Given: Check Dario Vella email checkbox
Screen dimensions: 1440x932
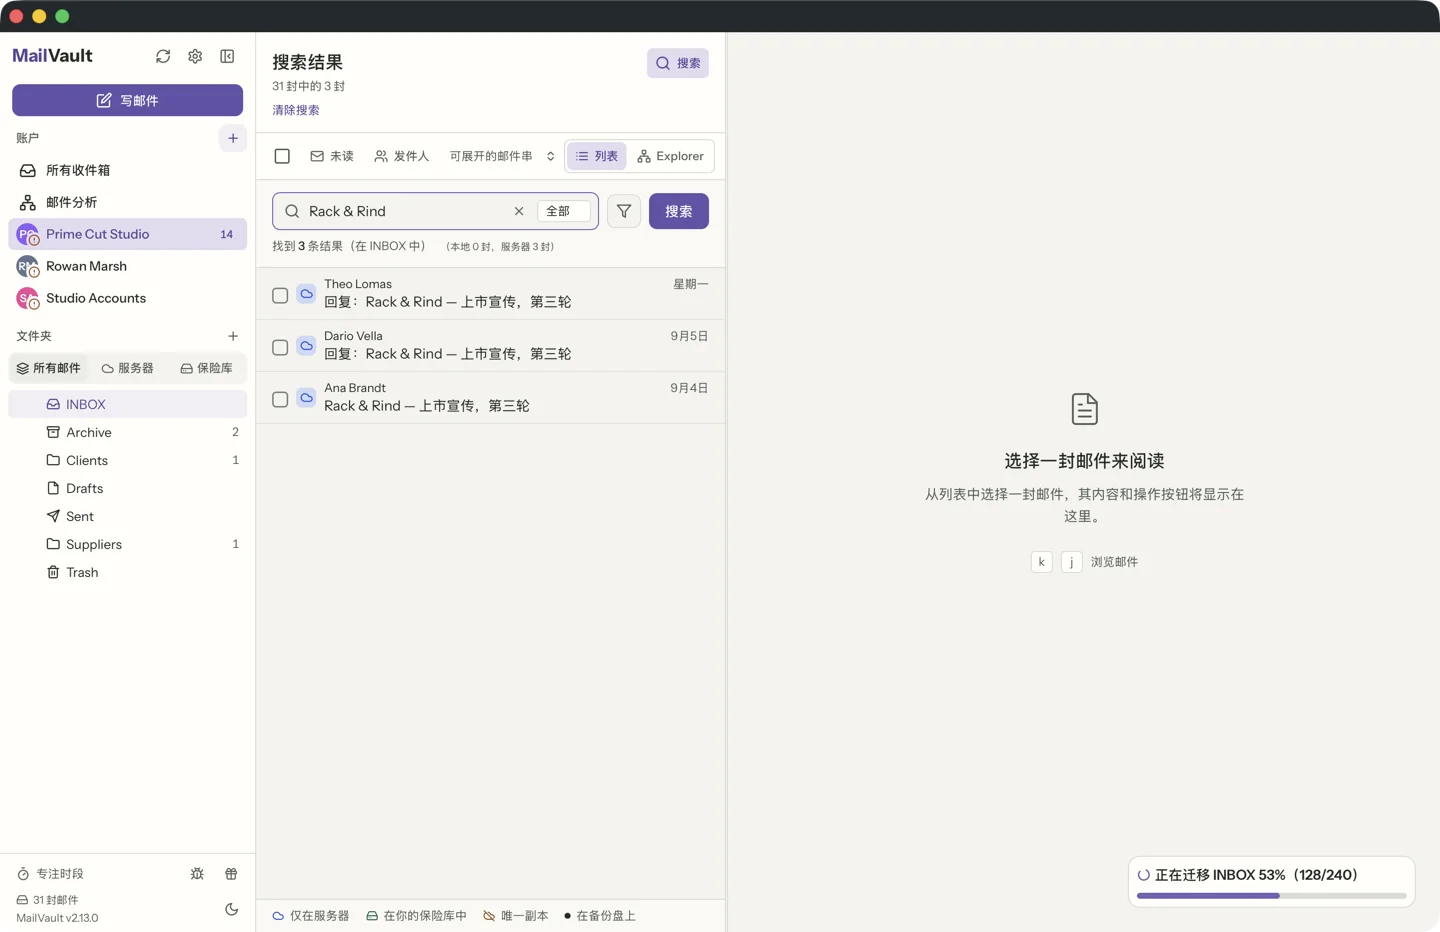Looking at the screenshot, I should [x=280, y=347].
